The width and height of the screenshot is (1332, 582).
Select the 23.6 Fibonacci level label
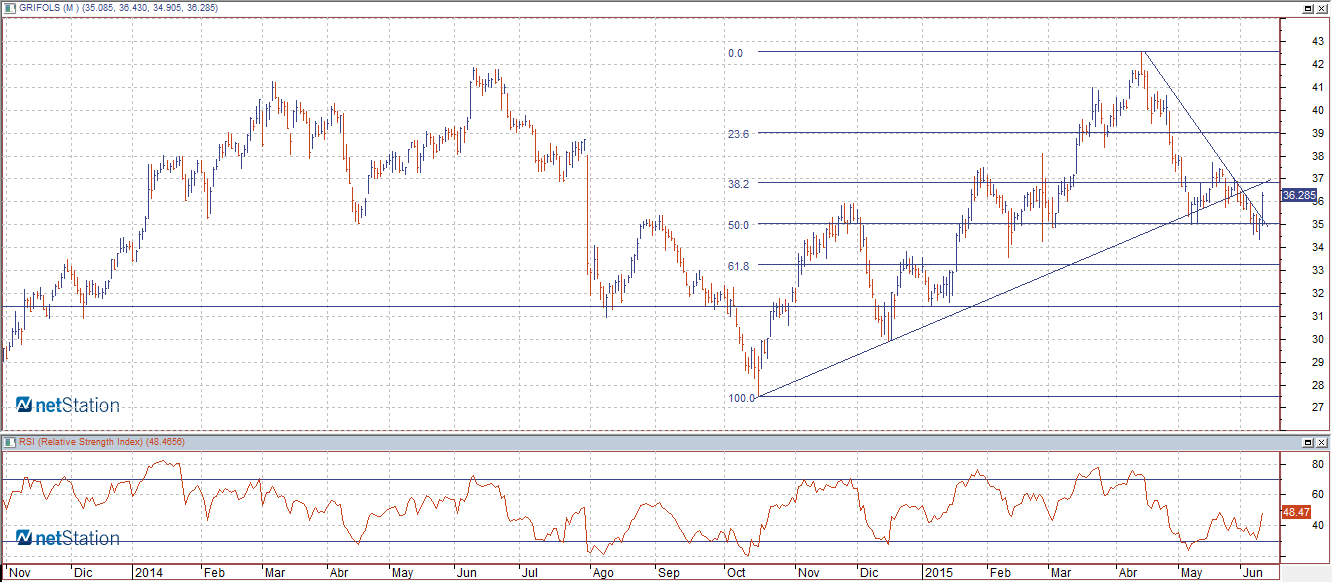739,133
